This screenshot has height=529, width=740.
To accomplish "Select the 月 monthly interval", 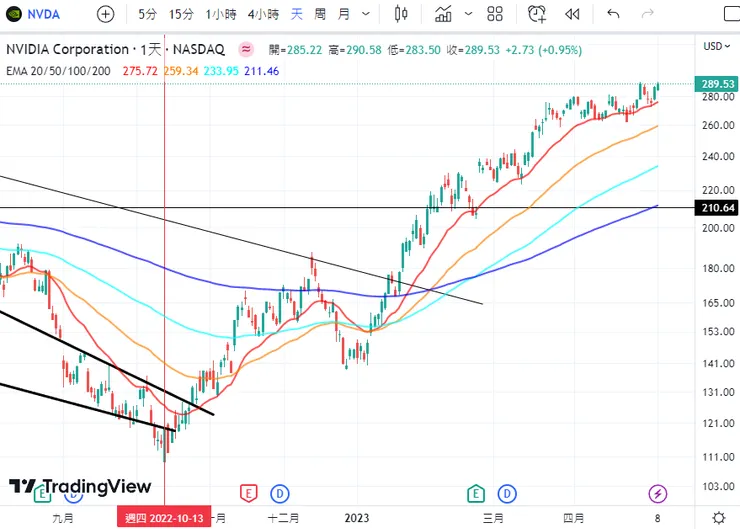I will coord(344,14).
